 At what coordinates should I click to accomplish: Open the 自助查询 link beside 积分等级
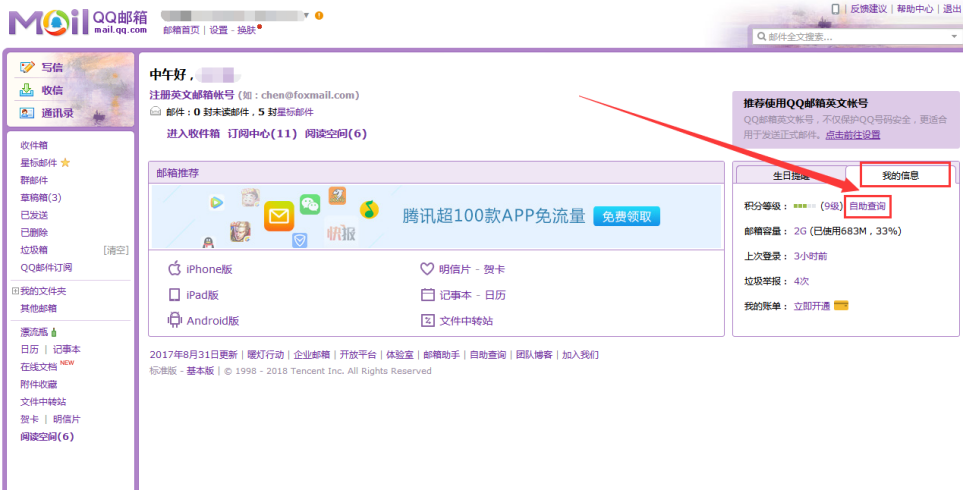pyautogui.click(x=867, y=206)
